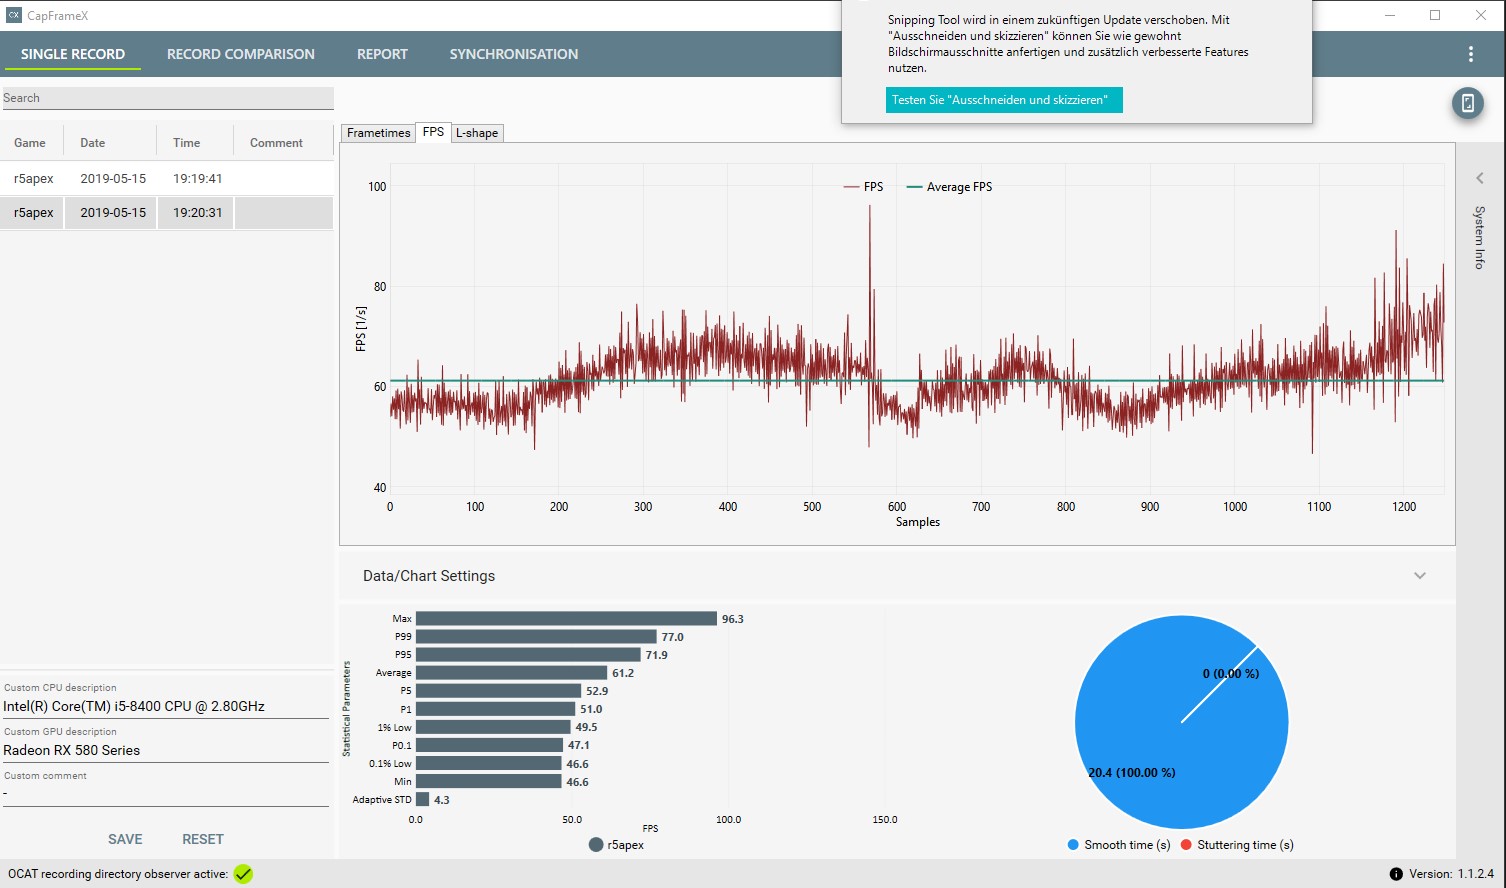Click the System Info vertical label
Screen dimensions: 1506x888
1480,237
